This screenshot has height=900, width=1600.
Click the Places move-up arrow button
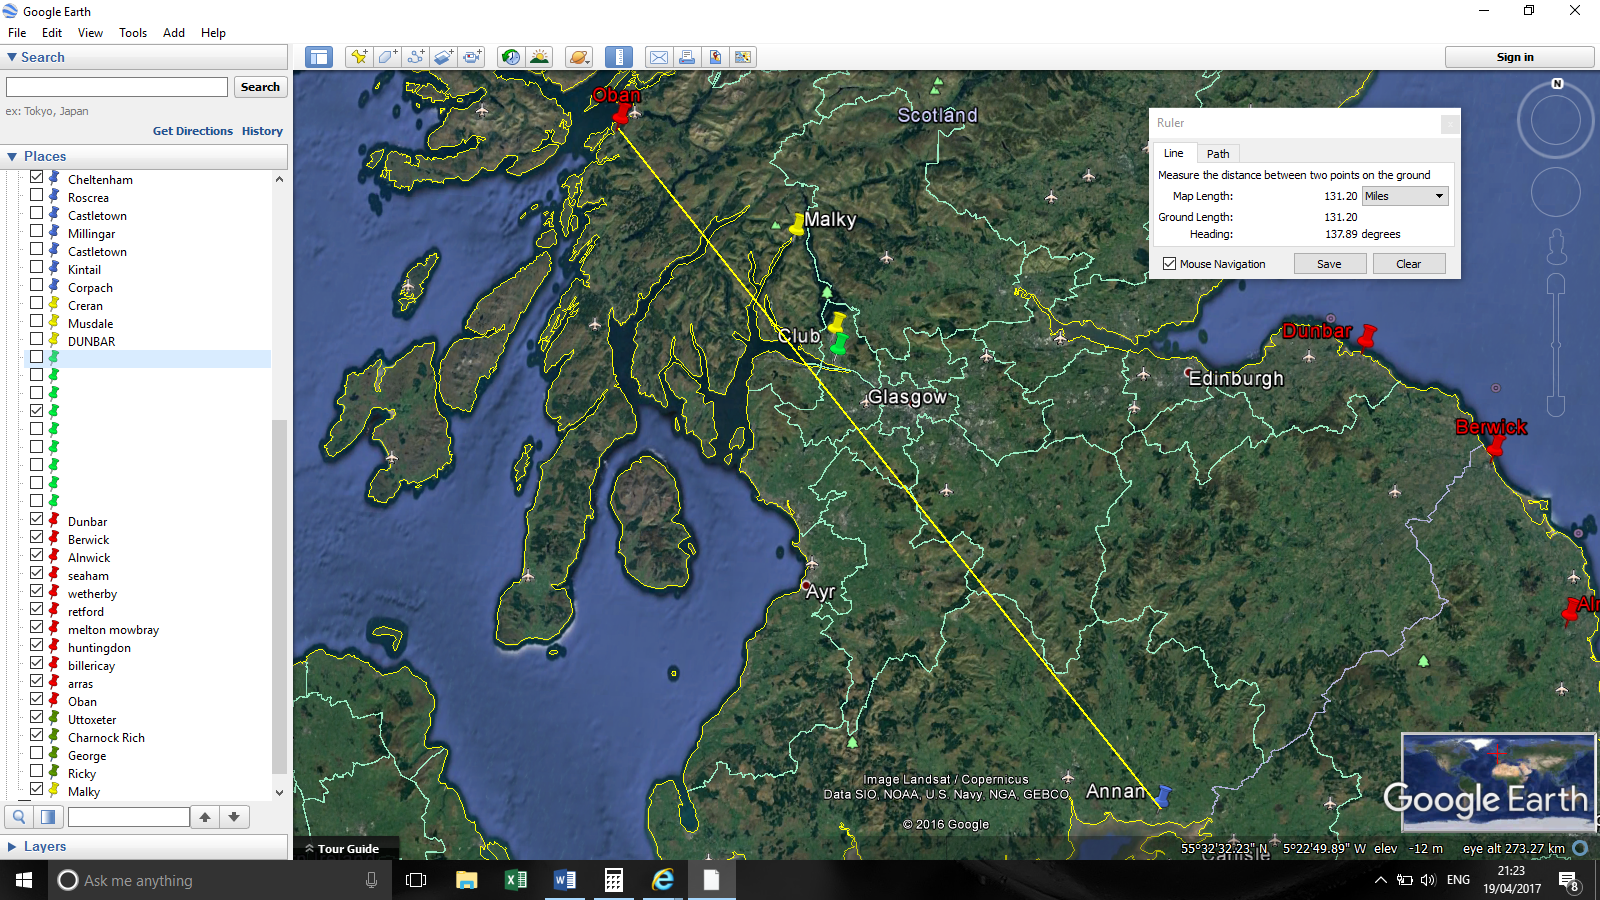205,817
